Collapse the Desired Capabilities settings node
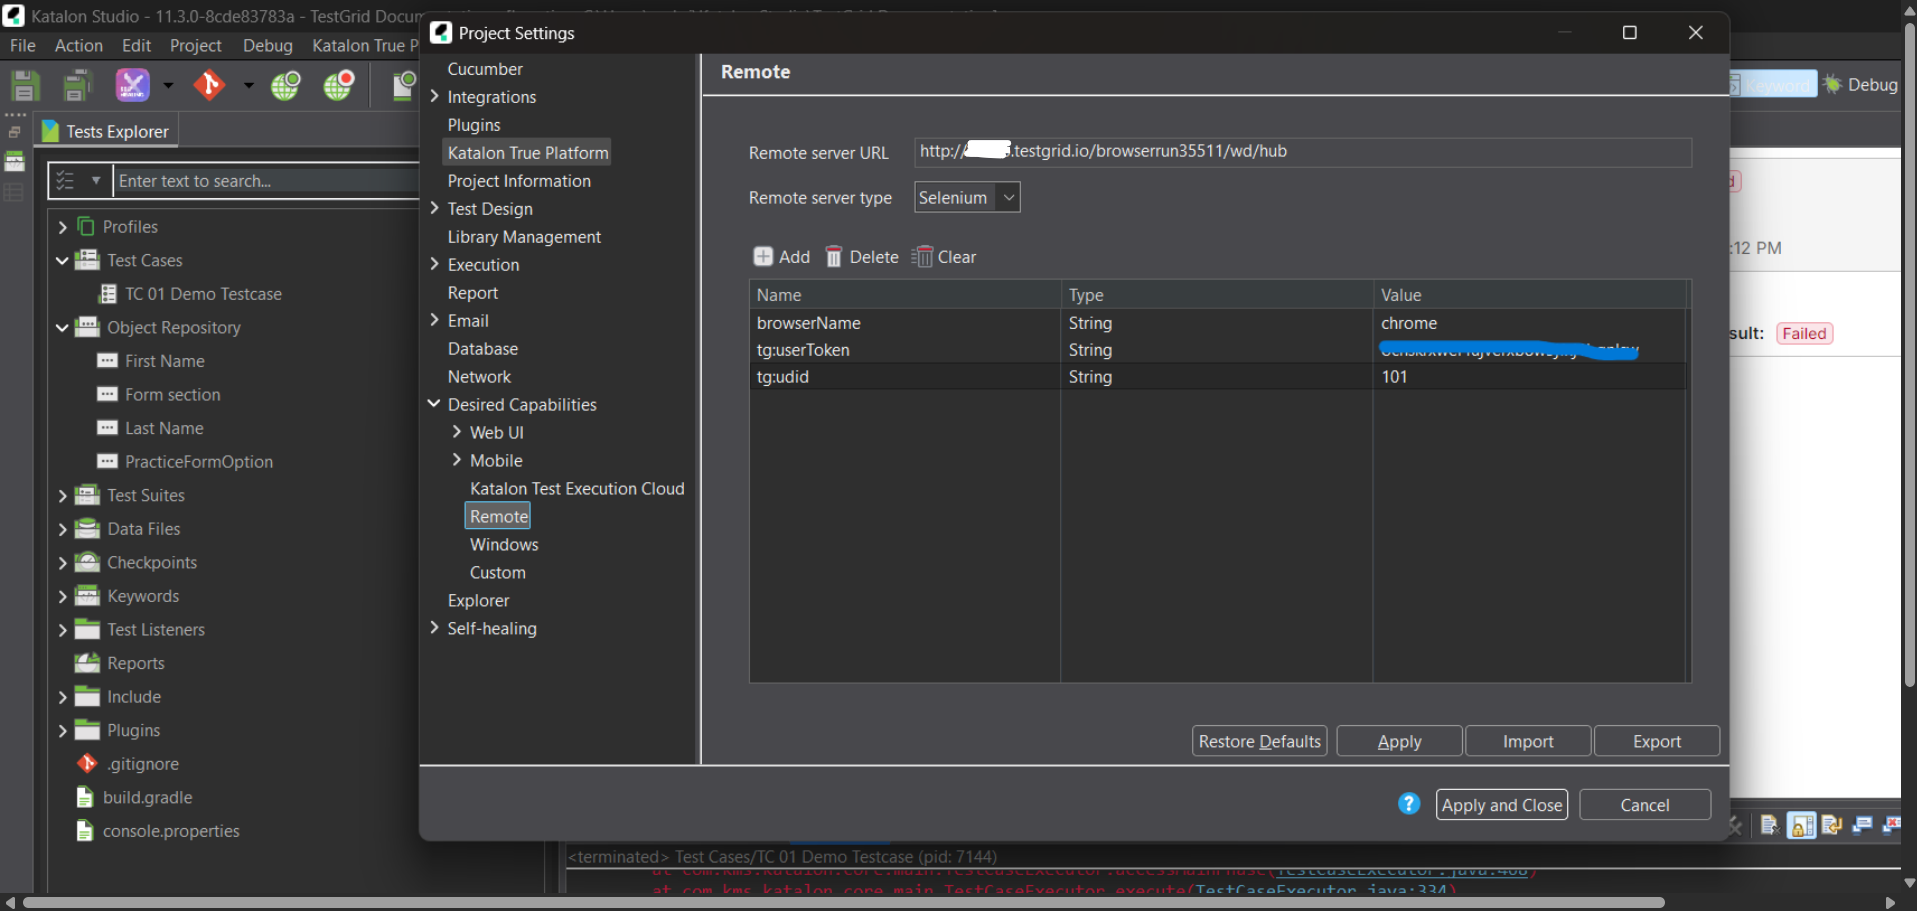This screenshot has height=911, width=1917. coord(434,404)
